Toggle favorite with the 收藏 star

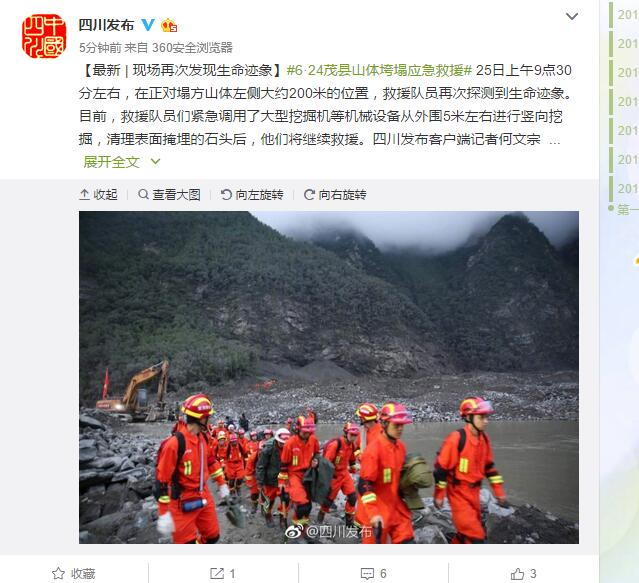tap(73, 574)
